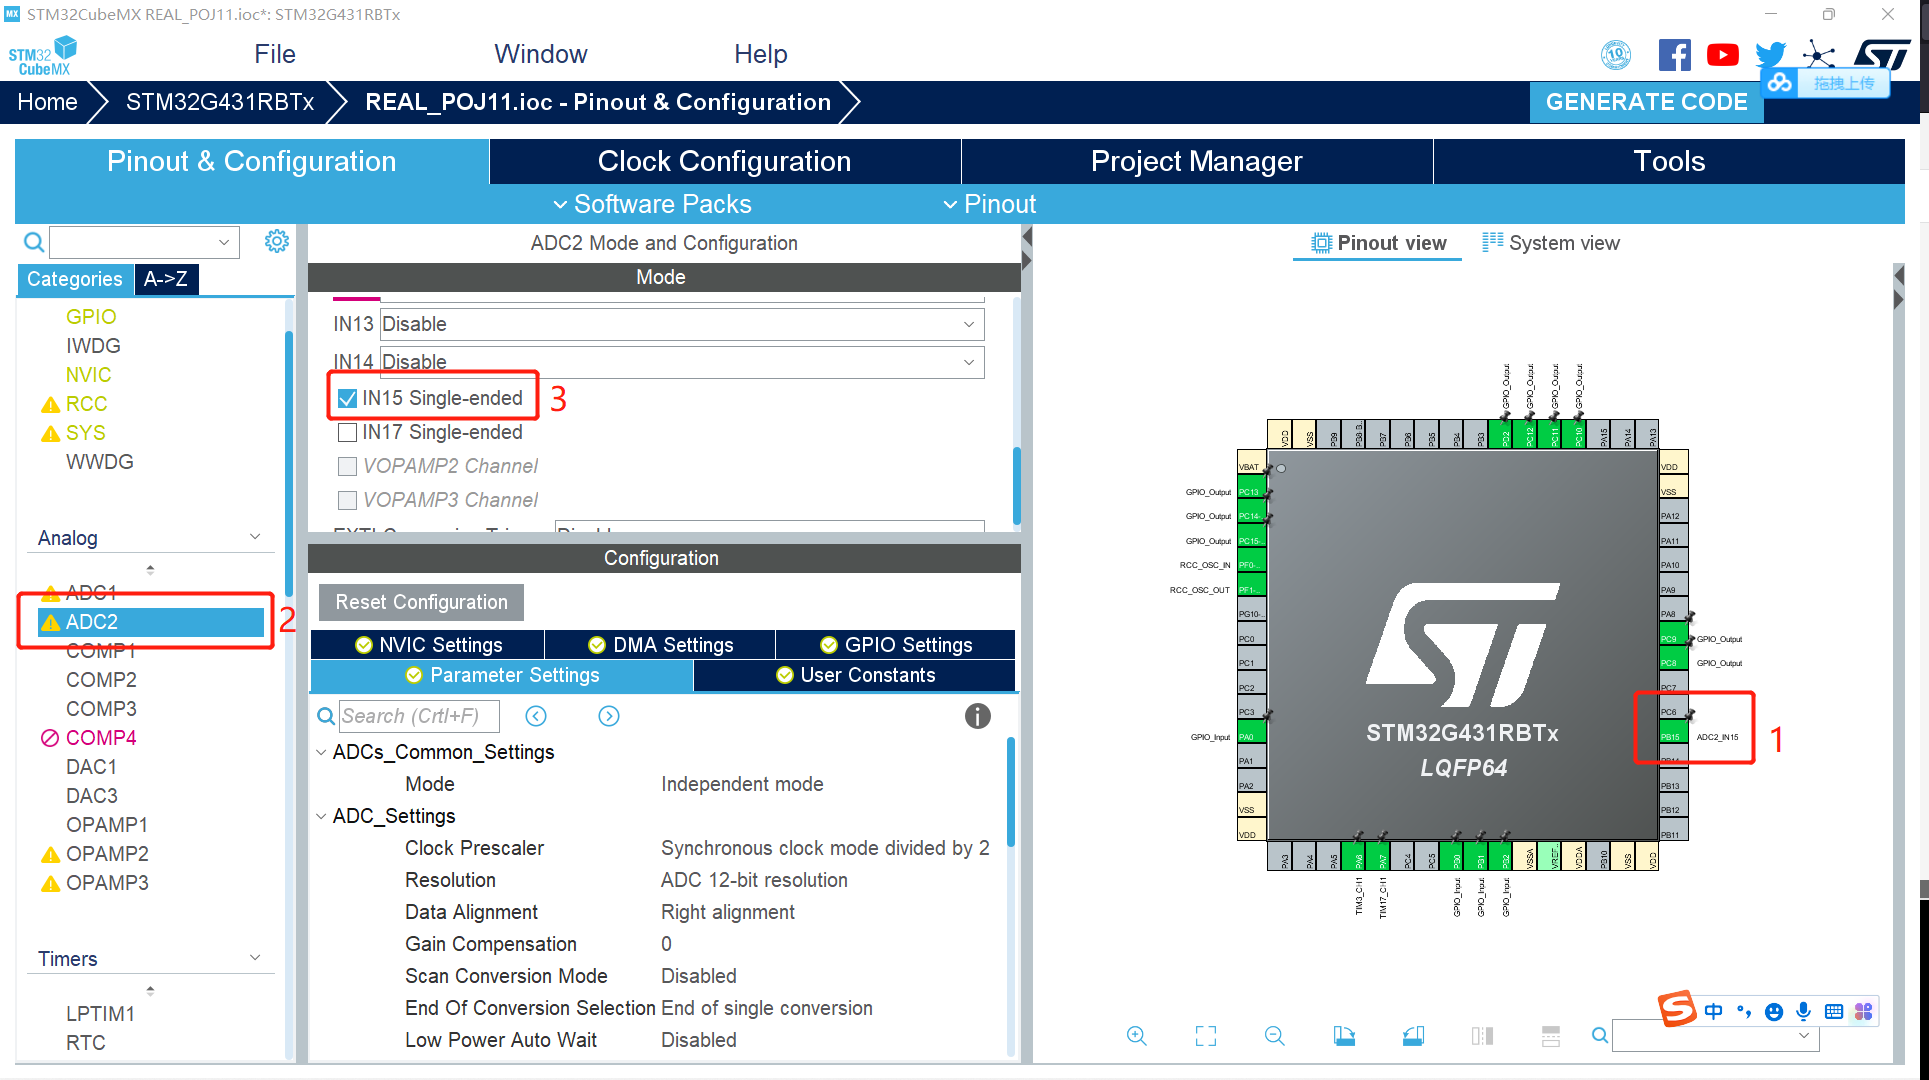Open the DMA Settings tab
The image size is (1929, 1080).
(x=660, y=645)
